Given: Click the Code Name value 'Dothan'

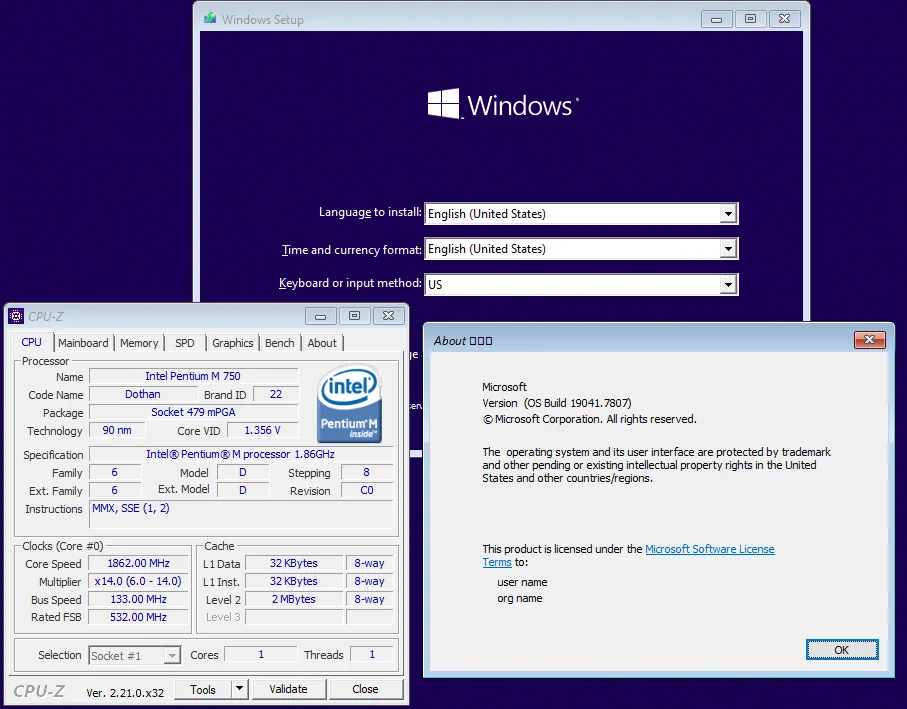Looking at the screenshot, I should [143, 394].
